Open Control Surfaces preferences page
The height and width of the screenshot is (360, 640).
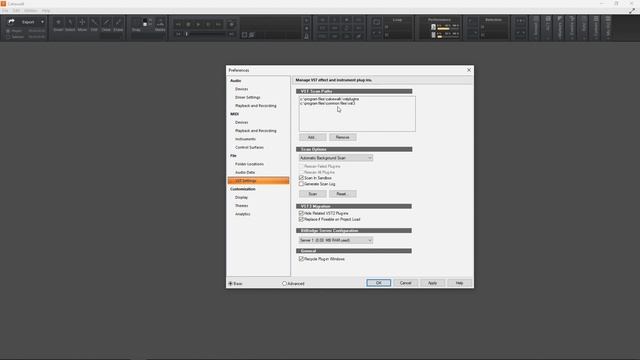pos(249,147)
